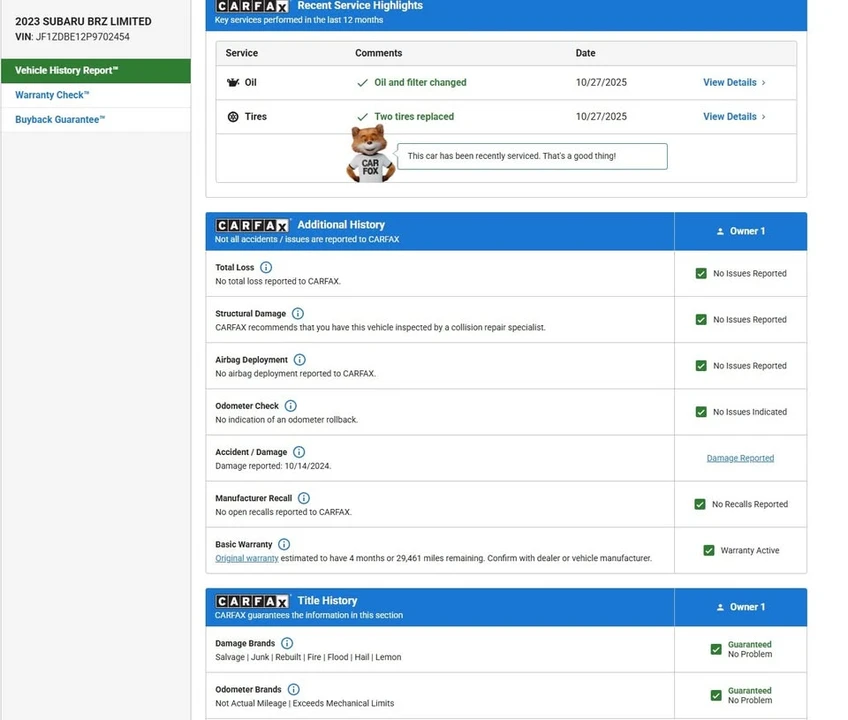Click the chevron next to Oil View Details
Screen dimensions: 848x720
click(764, 83)
